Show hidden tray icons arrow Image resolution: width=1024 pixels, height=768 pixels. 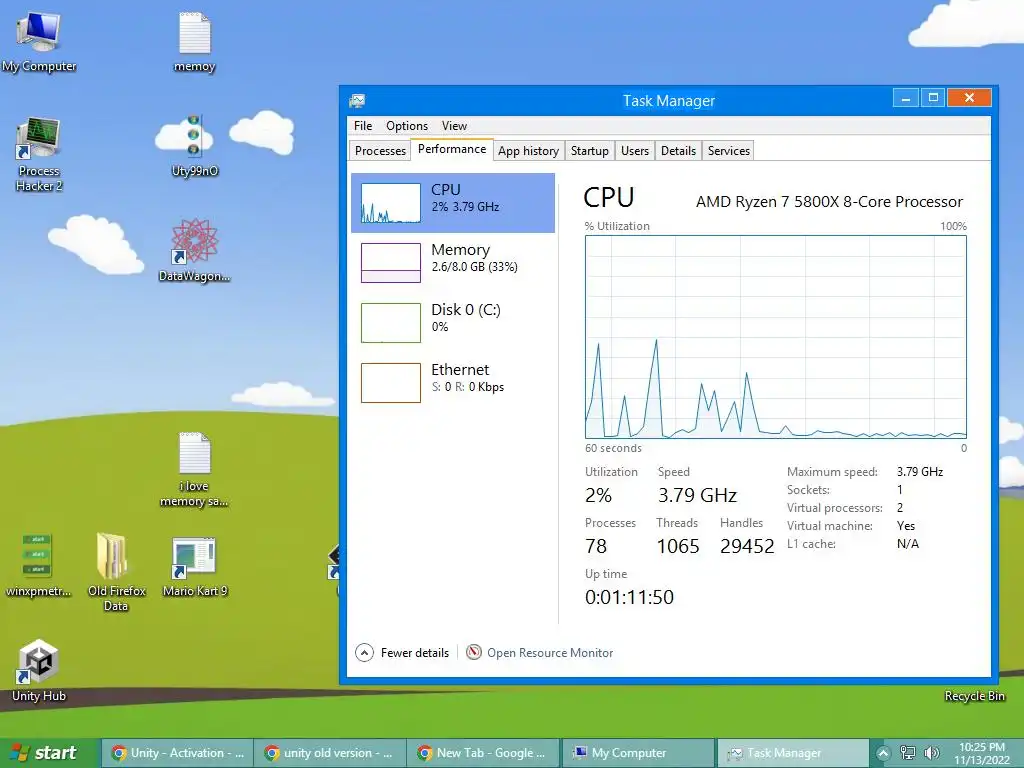[883, 753]
